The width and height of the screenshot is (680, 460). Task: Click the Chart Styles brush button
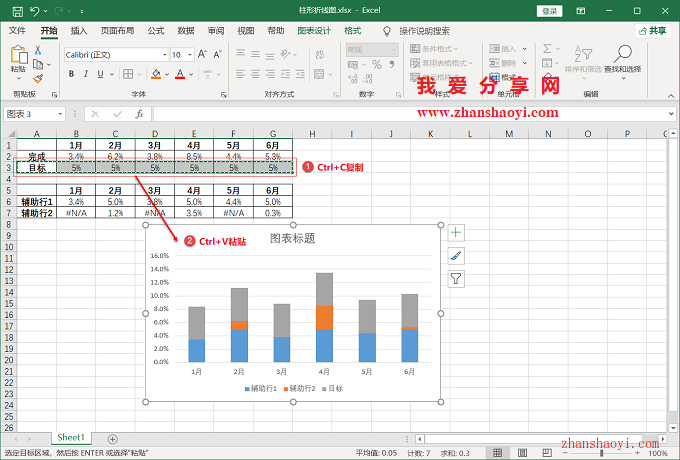click(x=456, y=256)
